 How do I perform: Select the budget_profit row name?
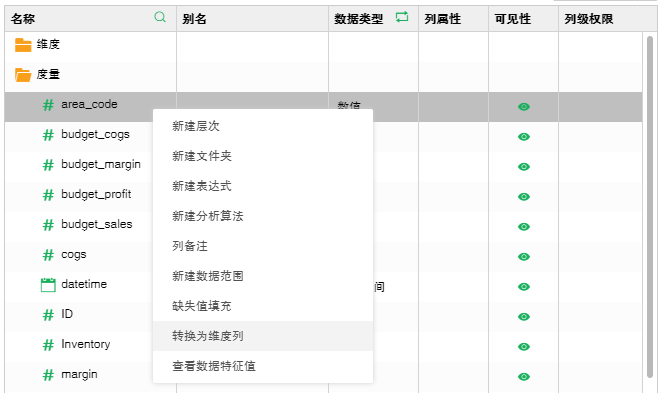(96, 195)
